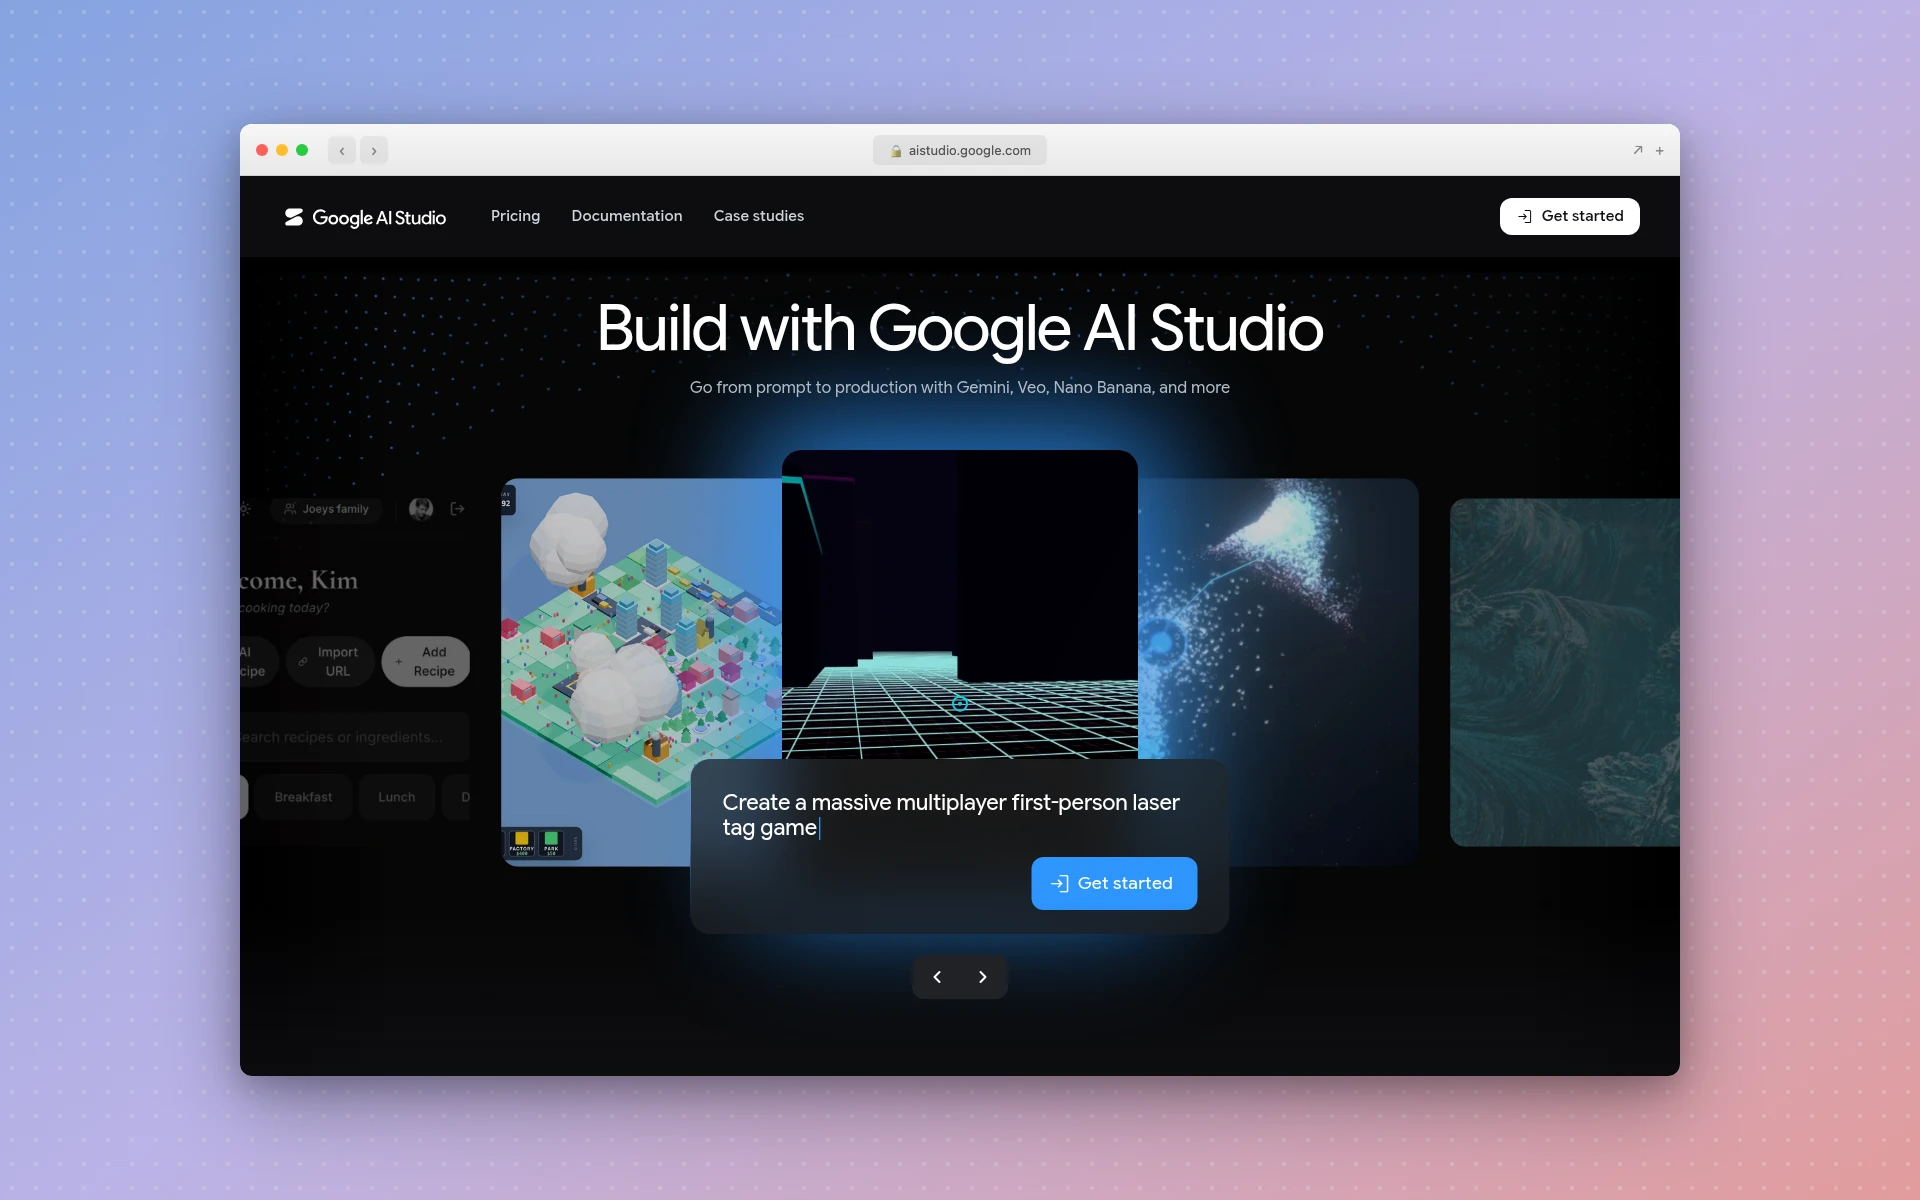Screen dimensions: 1920x1200
Task: Select the Lunch filter chip
Action: (396, 797)
